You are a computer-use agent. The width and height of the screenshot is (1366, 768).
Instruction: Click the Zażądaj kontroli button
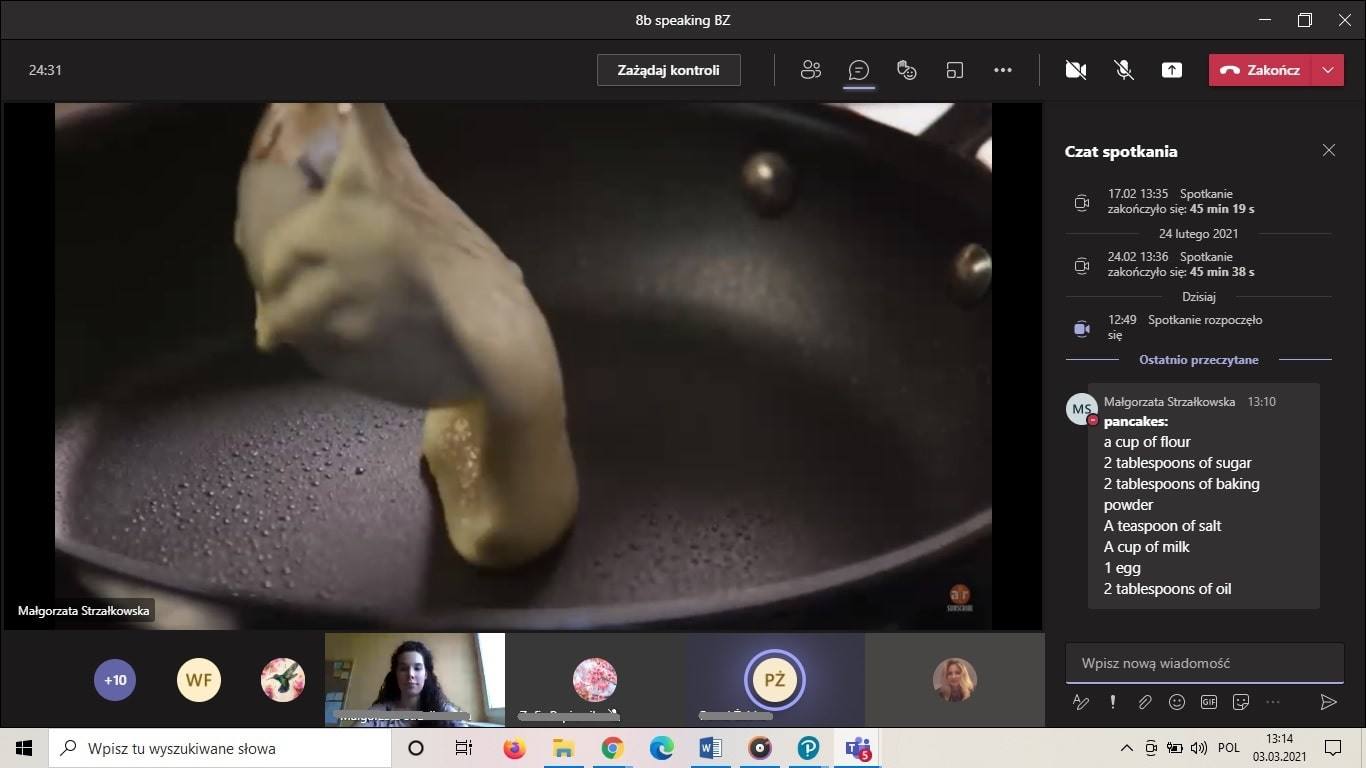(669, 70)
